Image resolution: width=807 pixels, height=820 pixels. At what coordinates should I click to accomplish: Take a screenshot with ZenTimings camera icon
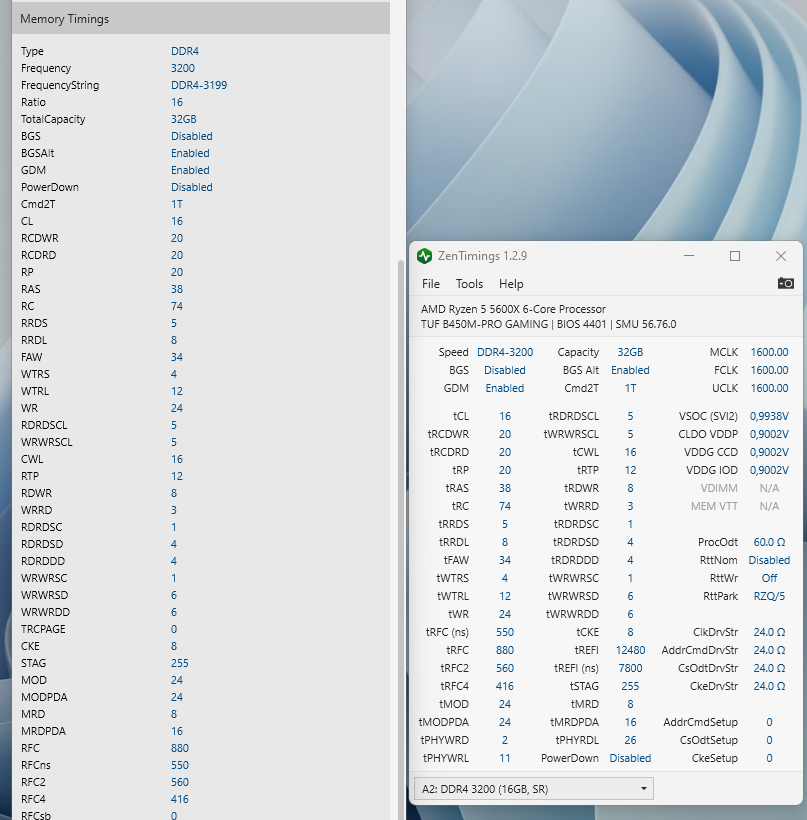pos(786,283)
